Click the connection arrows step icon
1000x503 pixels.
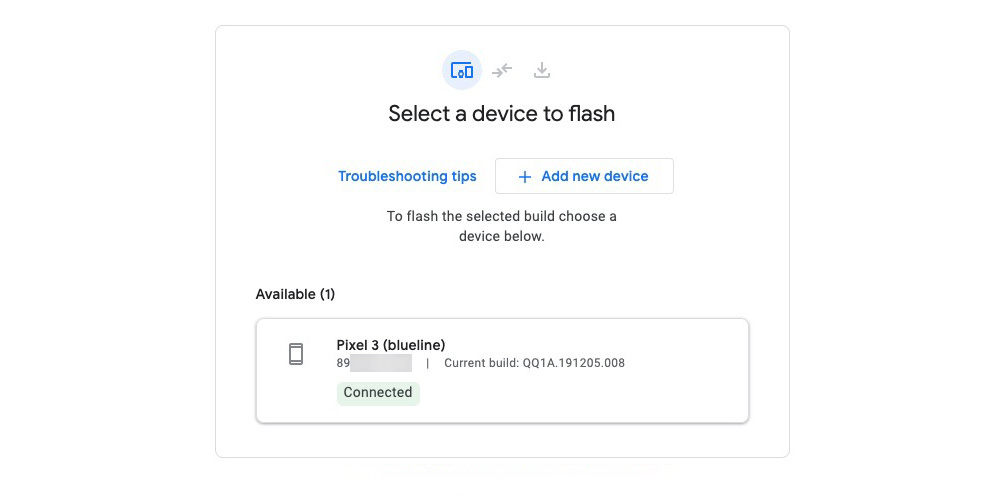[x=502, y=70]
